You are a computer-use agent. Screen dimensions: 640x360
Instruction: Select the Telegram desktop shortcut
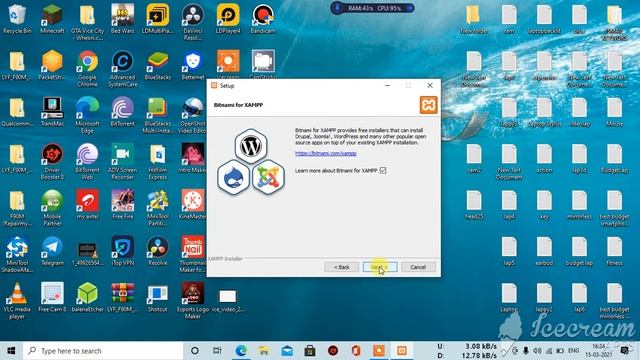tap(52, 252)
